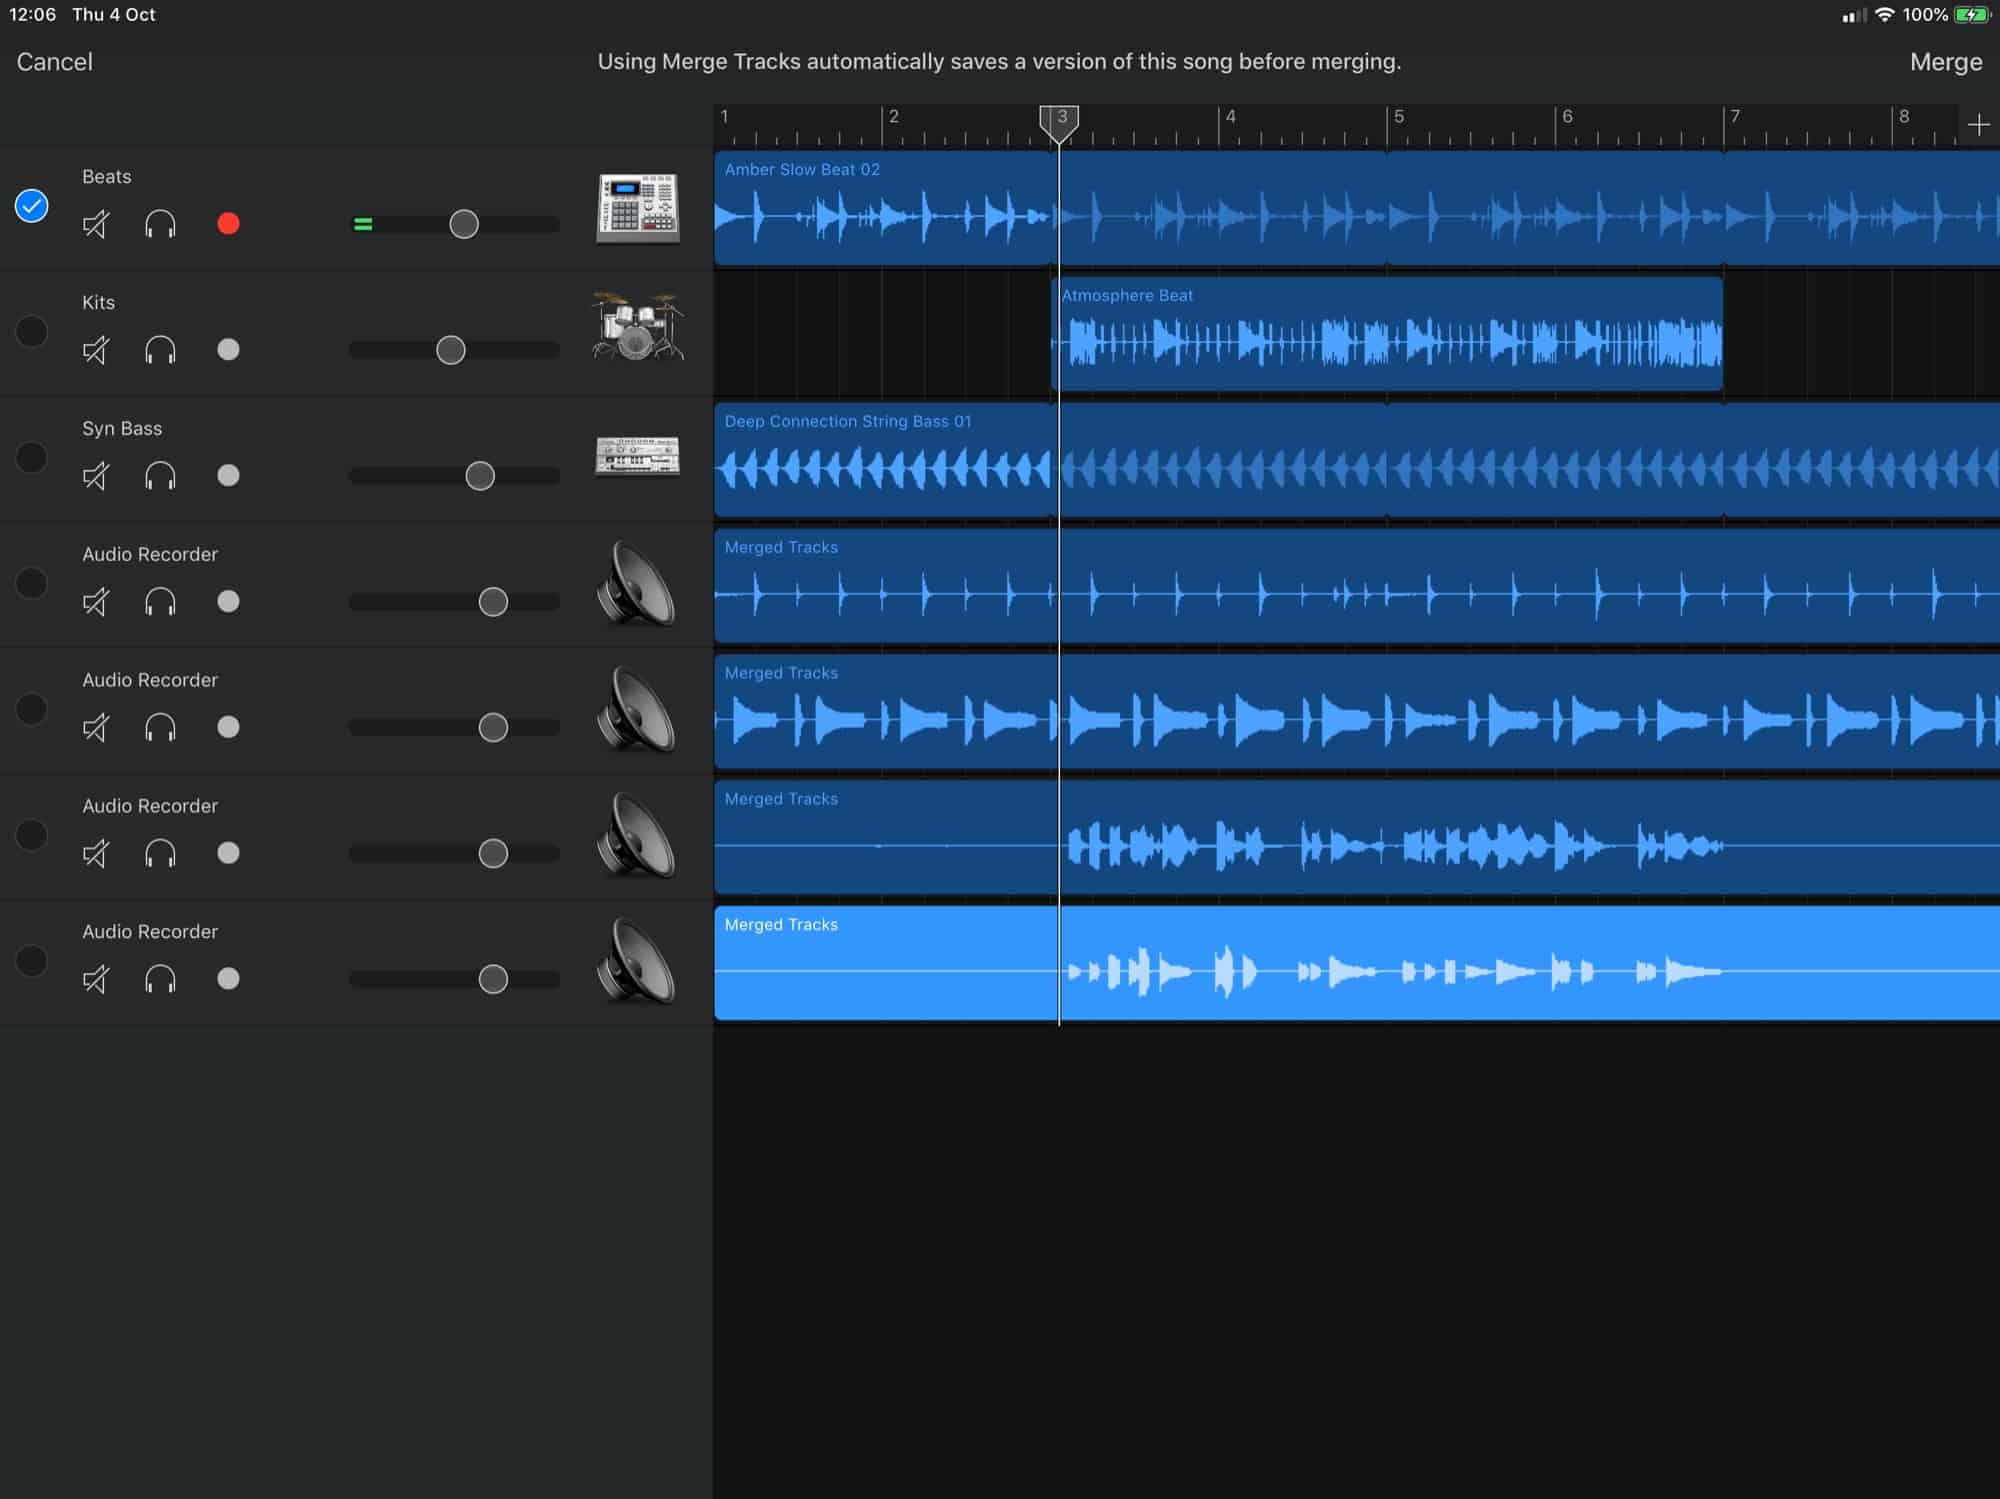Click the first Audio Recorder speaker icon
The width and height of the screenshot is (2000, 1499).
tap(636, 583)
